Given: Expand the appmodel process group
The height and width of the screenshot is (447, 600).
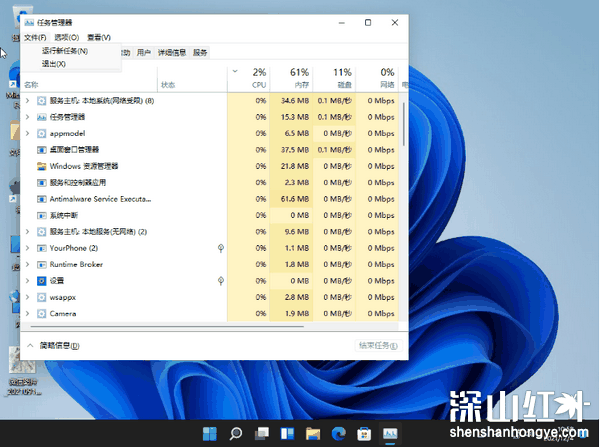Looking at the screenshot, I should coord(27,134).
